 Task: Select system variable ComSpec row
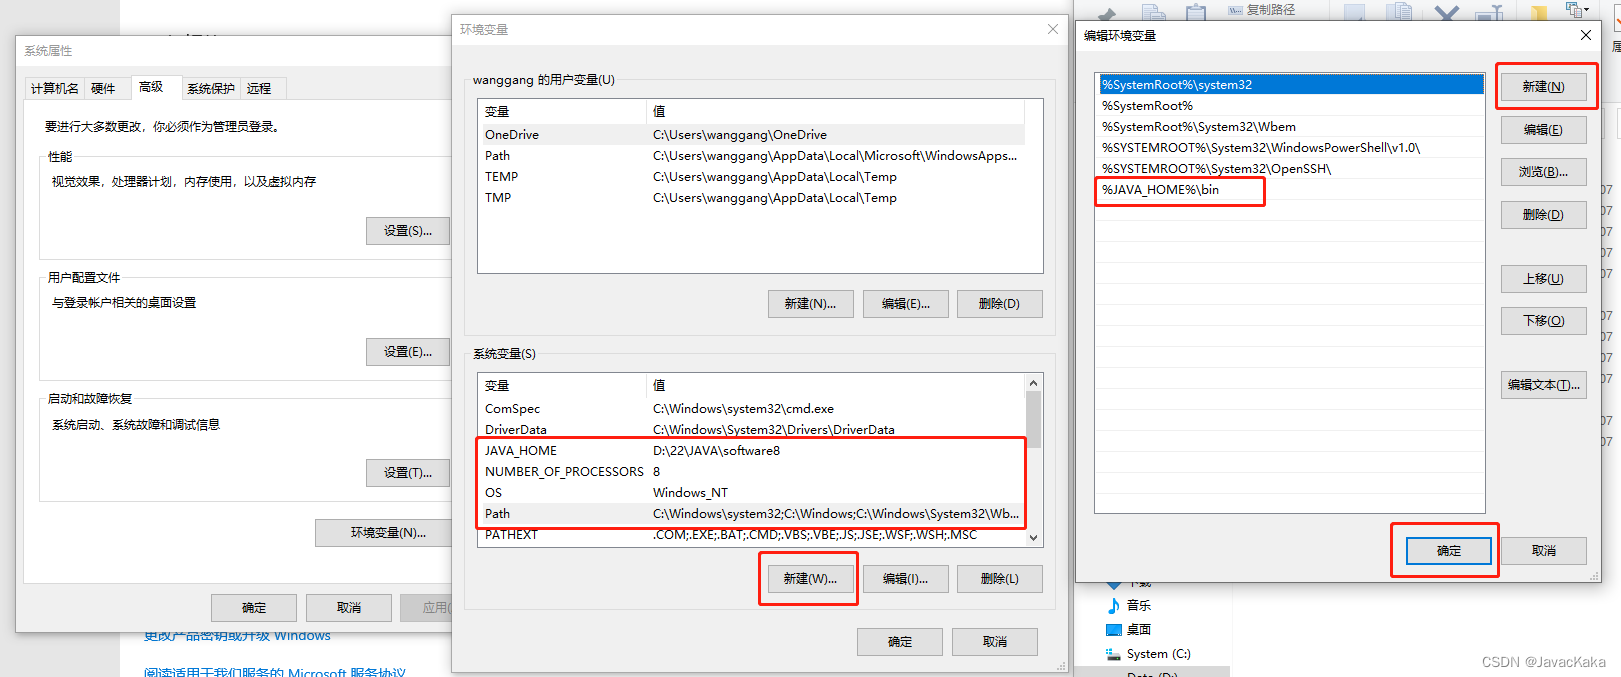[752, 409]
